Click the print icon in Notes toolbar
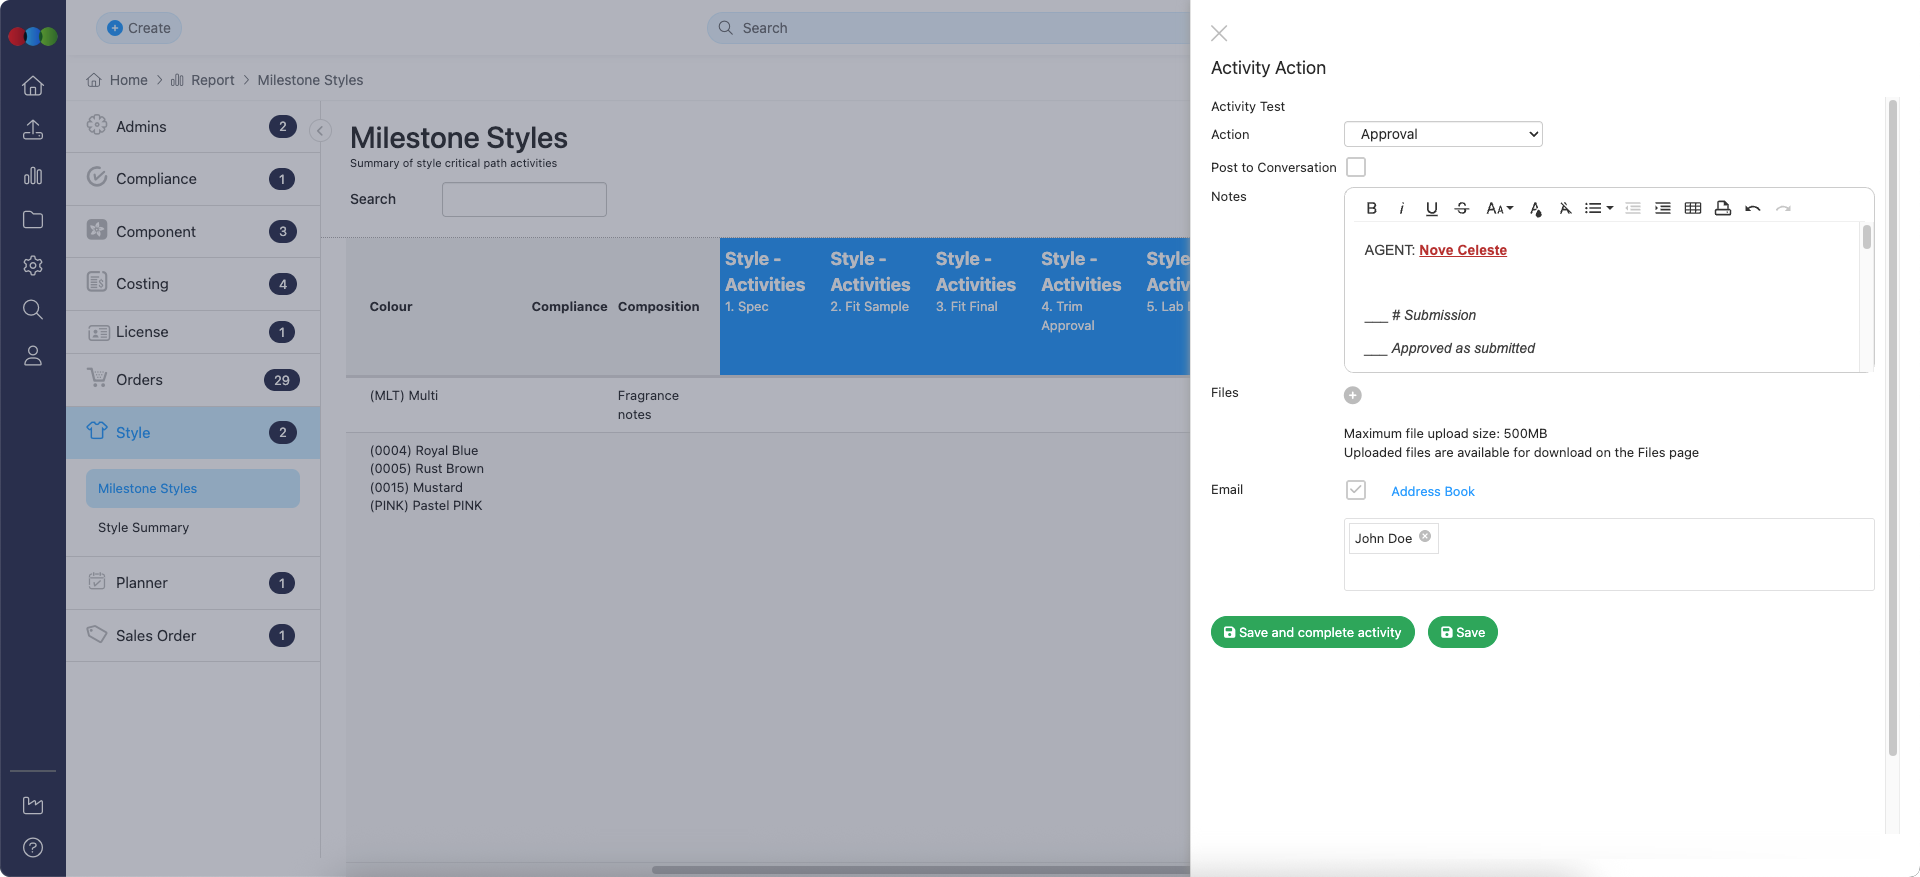This screenshot has height=877, width=1920. point(1722,208)
